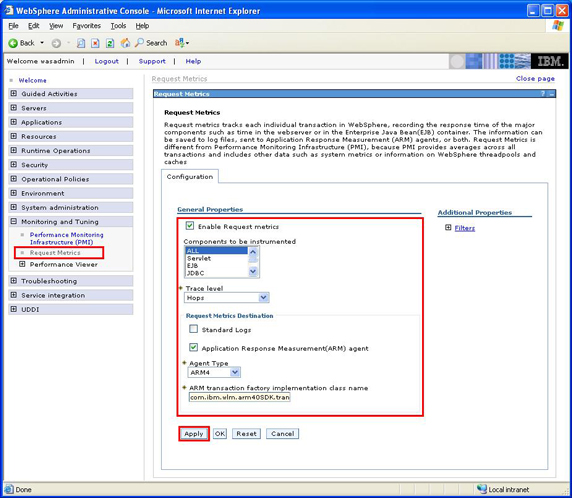Screen dimensions: 572x498
Task: Open the language/translation toolbar icon
Action: (x=179, y=43)
